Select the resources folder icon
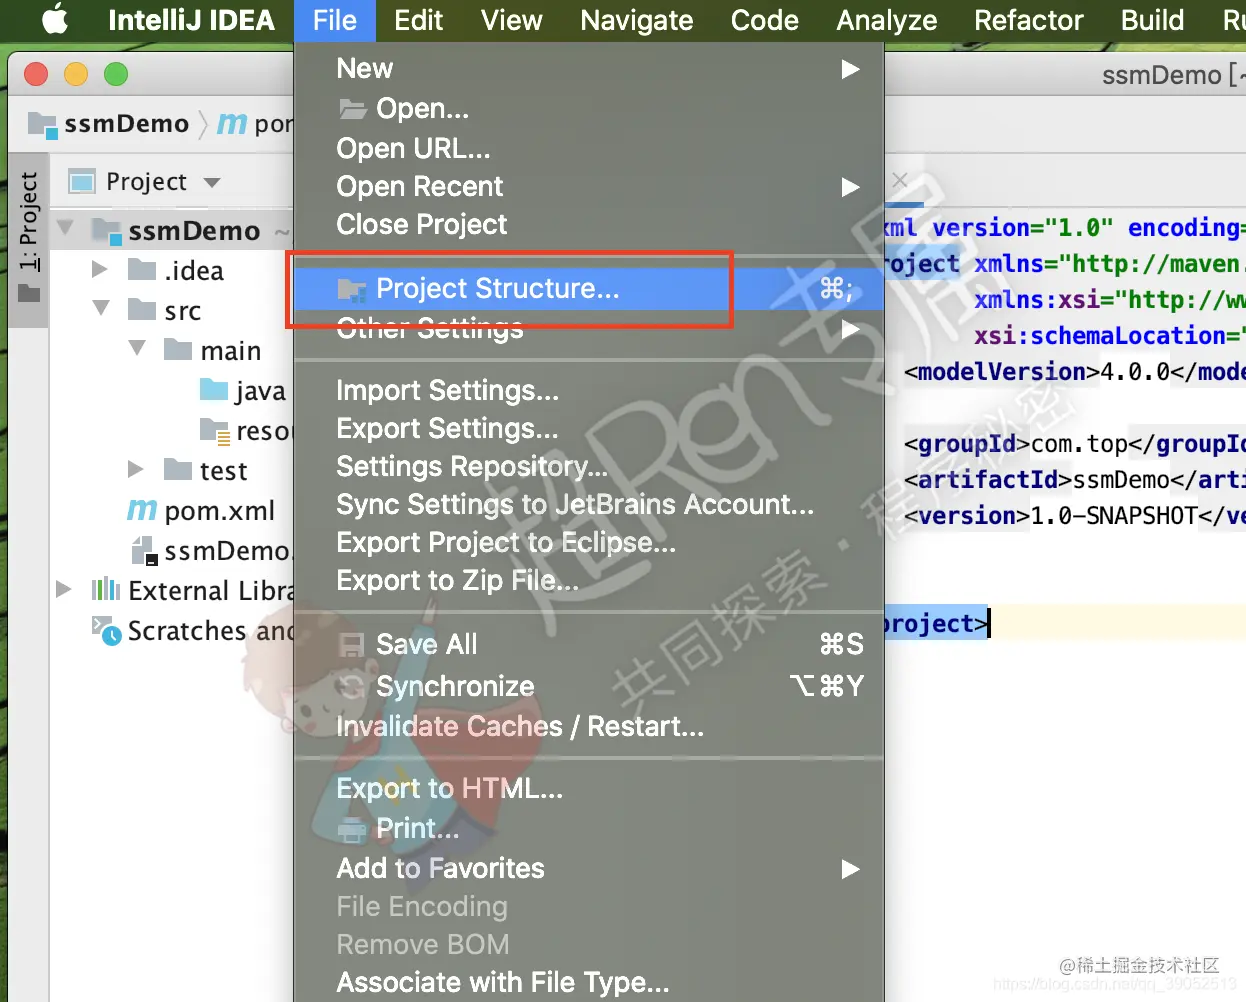The image size is (1246, 1002). click(215, 430)
